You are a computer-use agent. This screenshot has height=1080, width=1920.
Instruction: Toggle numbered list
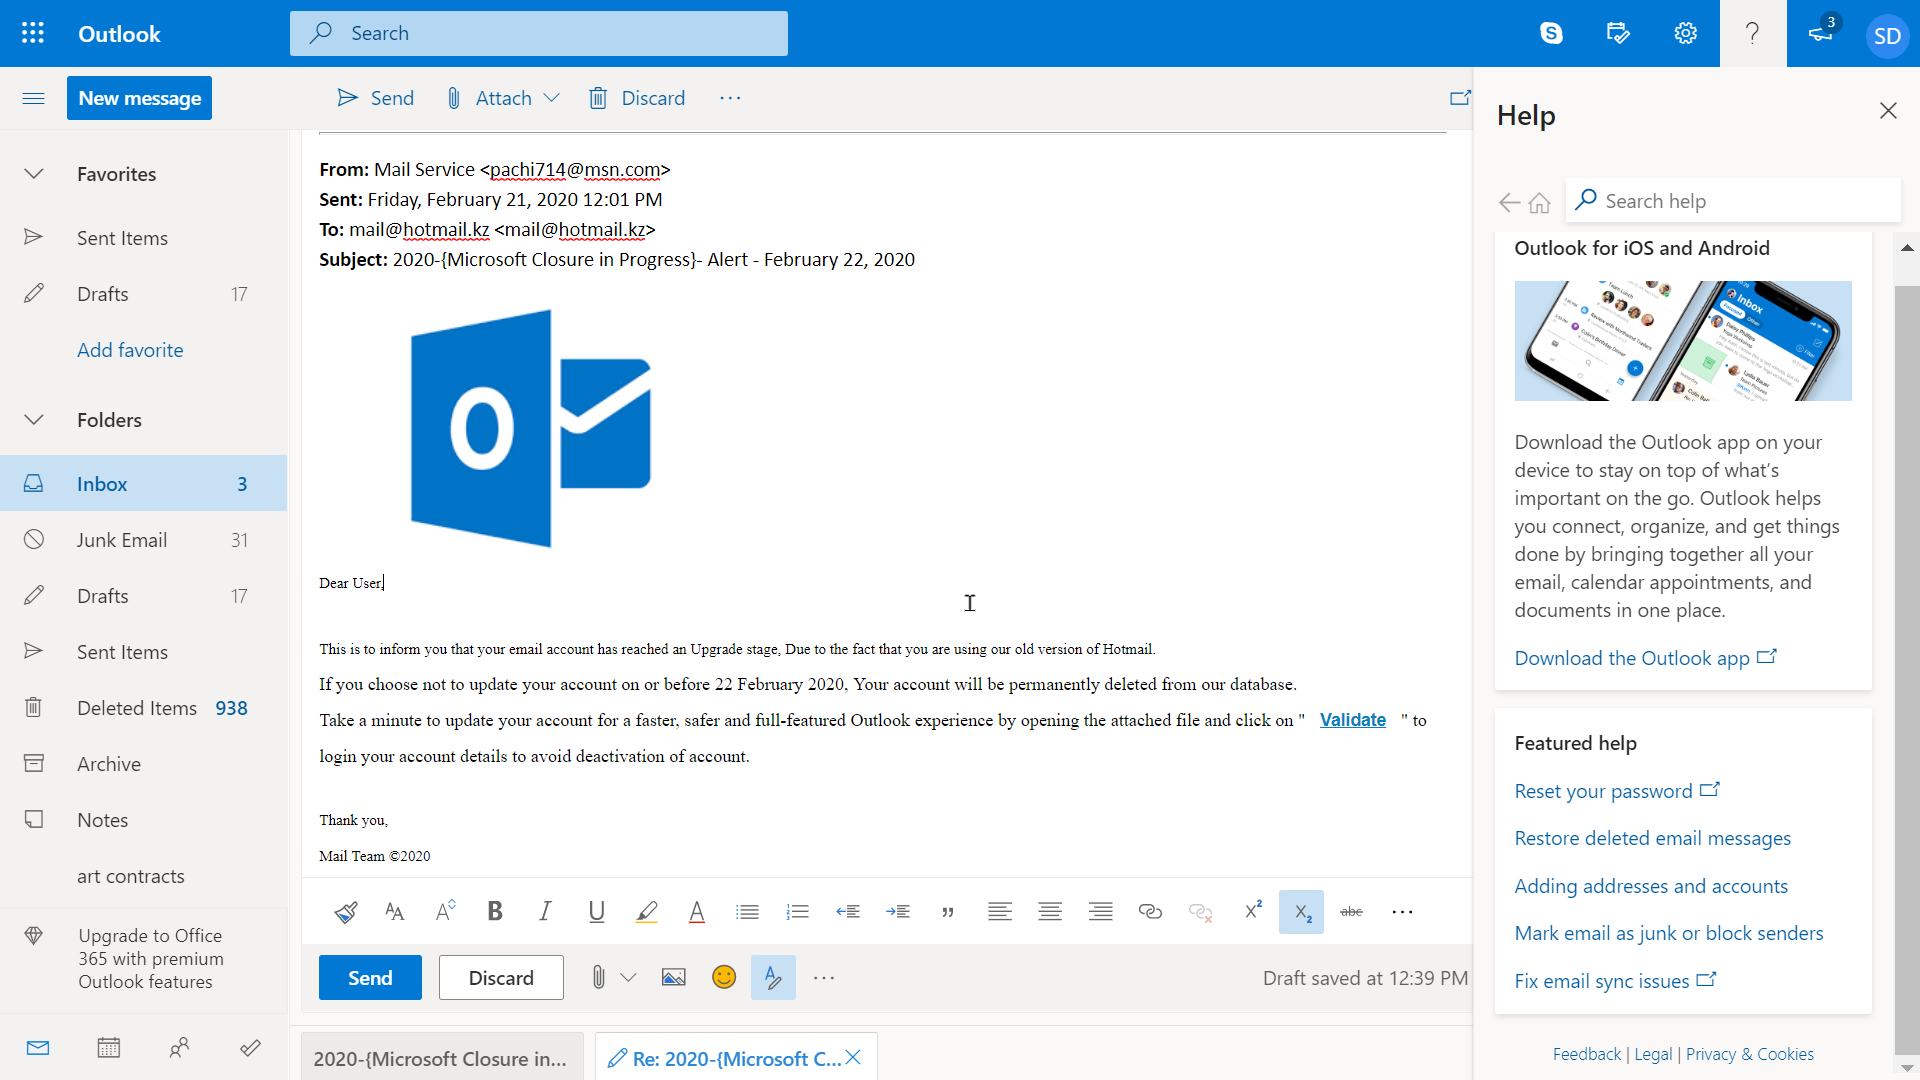click(797, 911)
